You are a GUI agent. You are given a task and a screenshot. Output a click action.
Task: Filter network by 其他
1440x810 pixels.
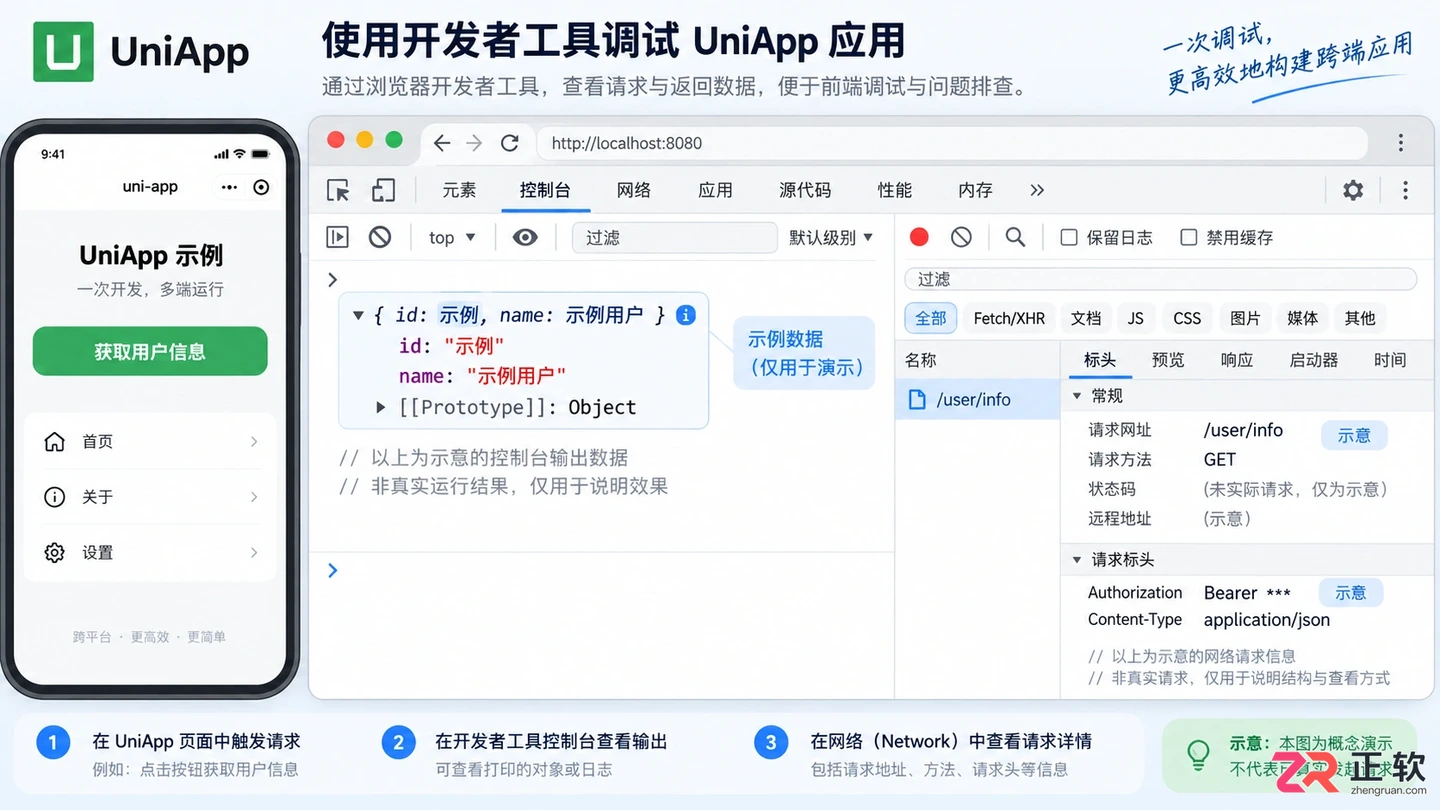click(x=1360, y=318)
